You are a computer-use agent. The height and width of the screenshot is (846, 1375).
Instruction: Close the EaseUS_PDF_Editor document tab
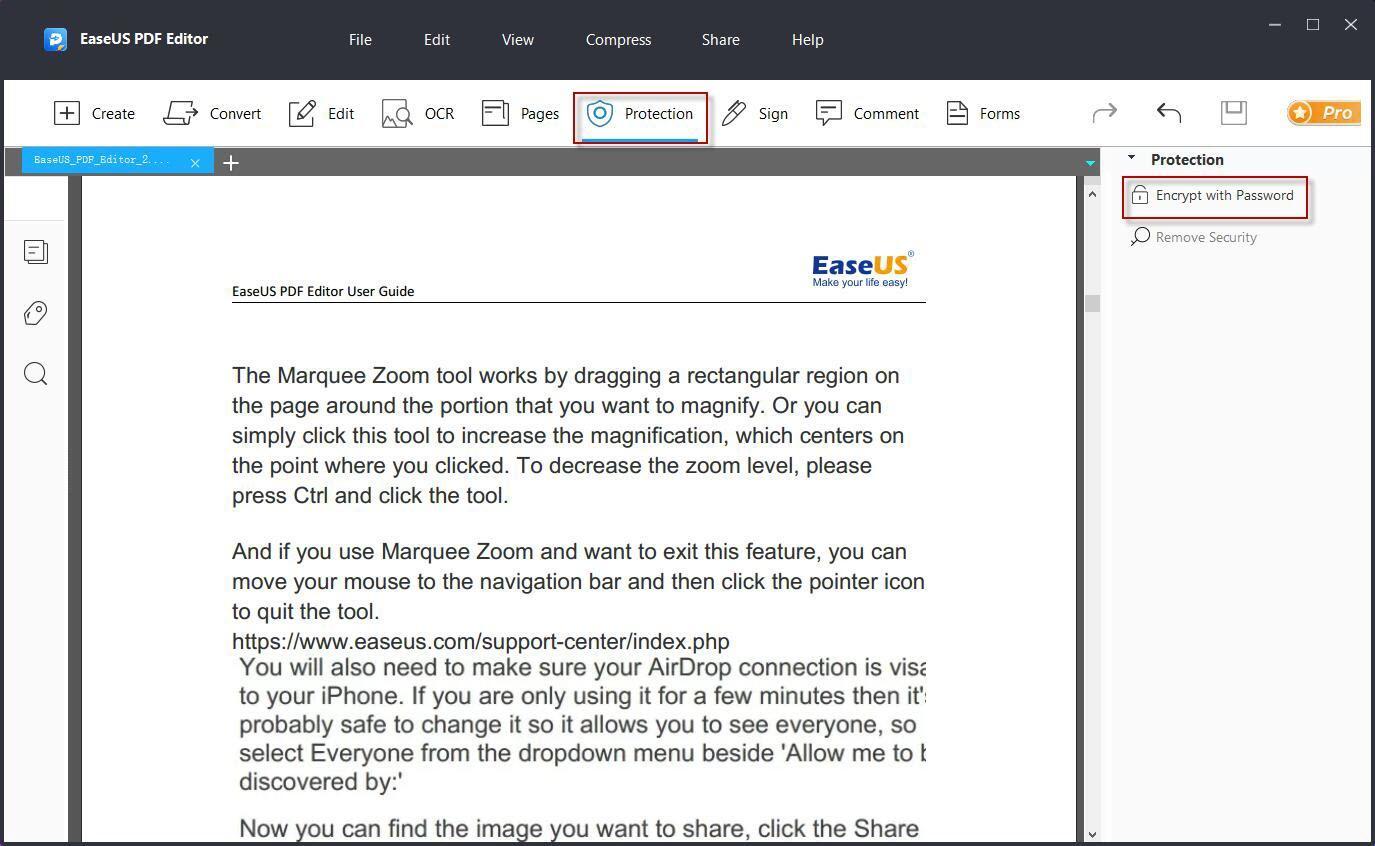coord(195,162)
